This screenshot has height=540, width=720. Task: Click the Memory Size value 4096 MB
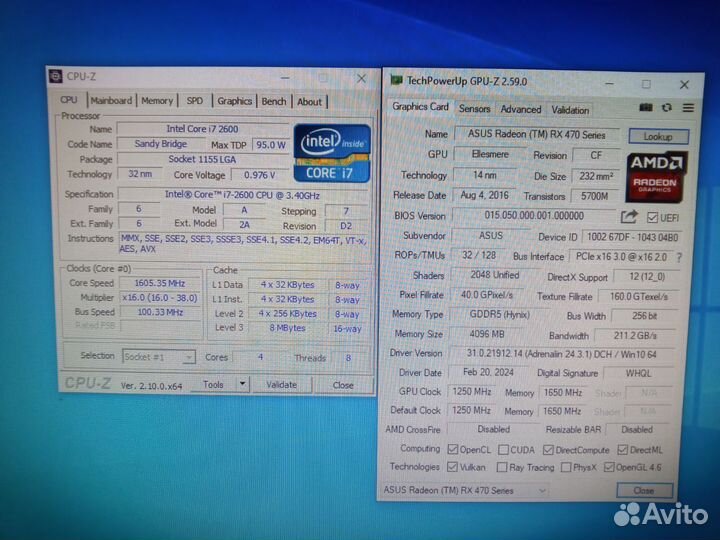click(x=487, y=334)
